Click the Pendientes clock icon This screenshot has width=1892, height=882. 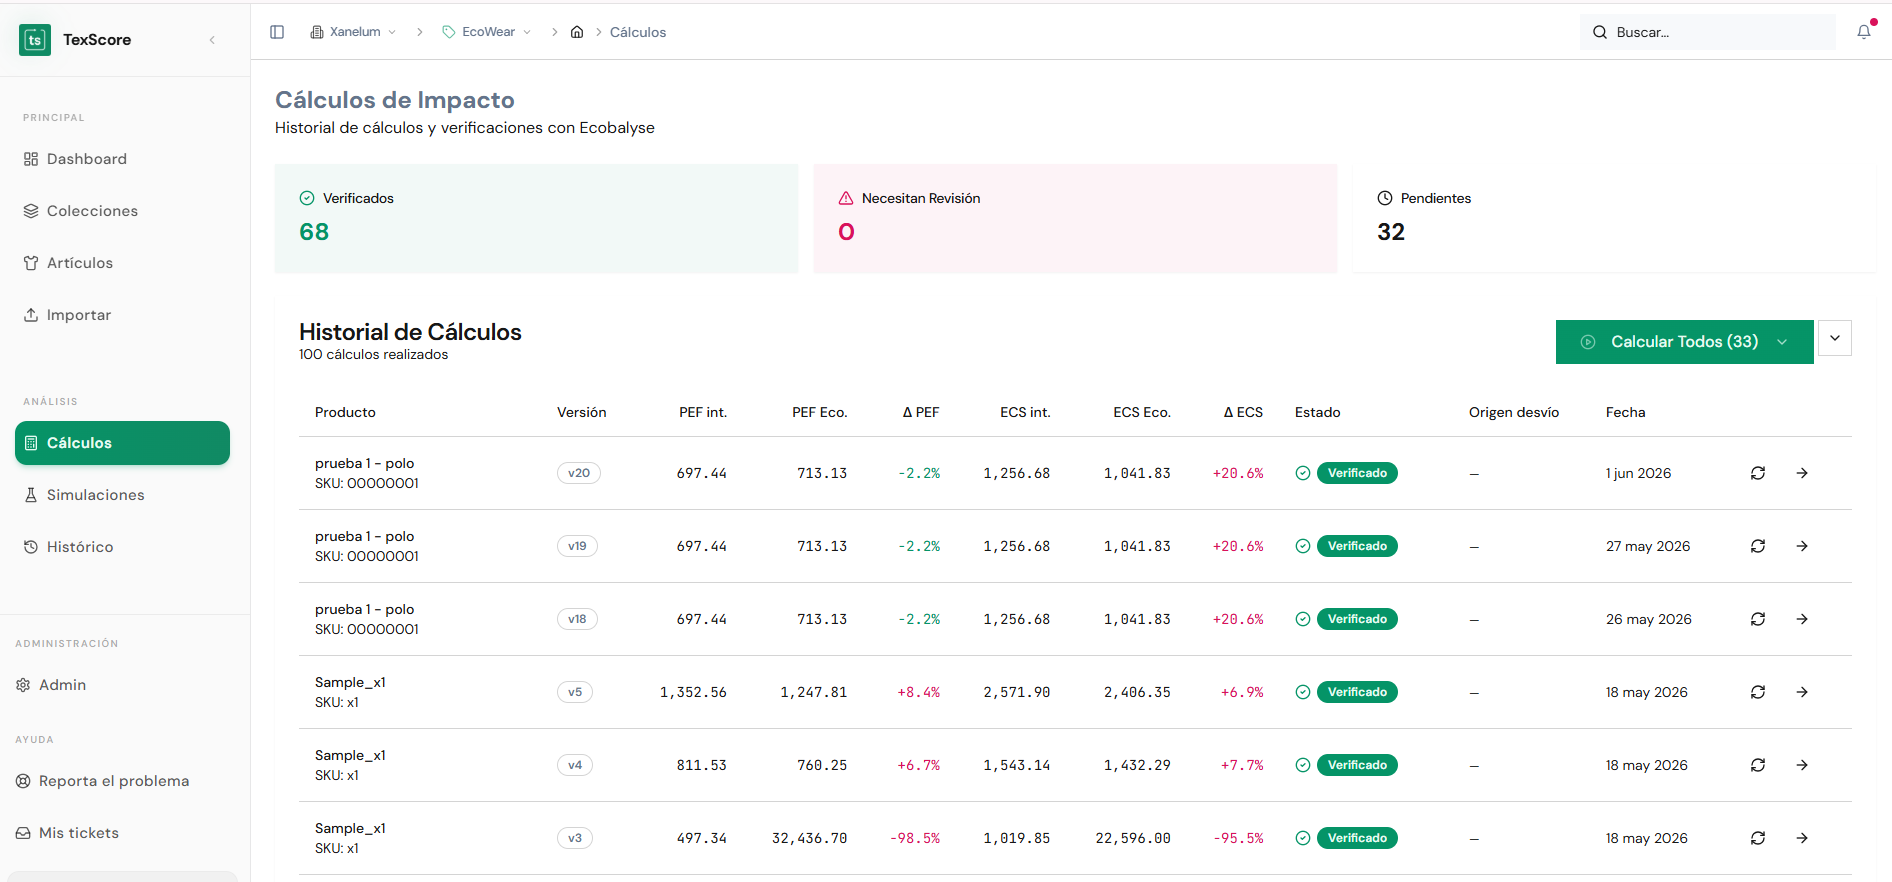(1385, 198)
